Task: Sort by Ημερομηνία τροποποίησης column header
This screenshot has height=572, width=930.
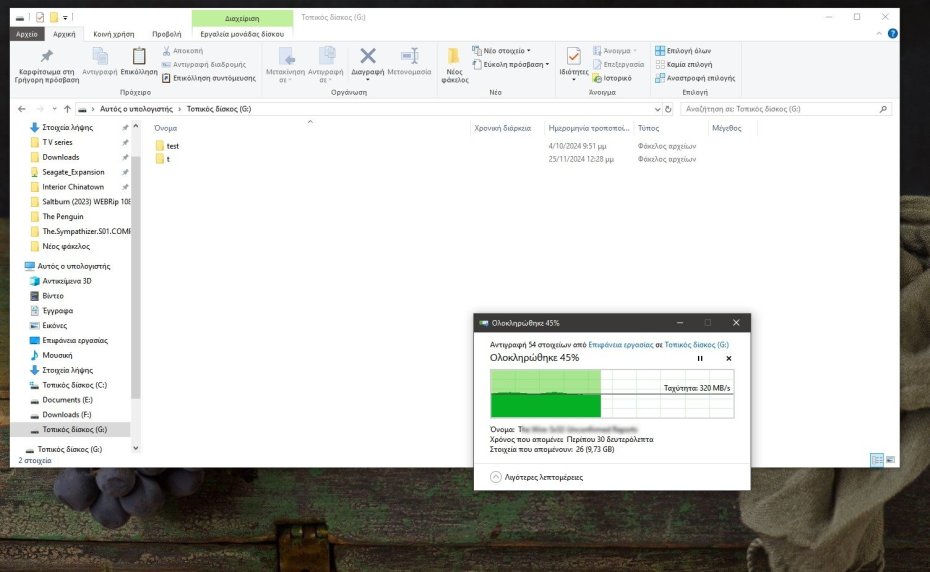Action: tap(588, 128)
